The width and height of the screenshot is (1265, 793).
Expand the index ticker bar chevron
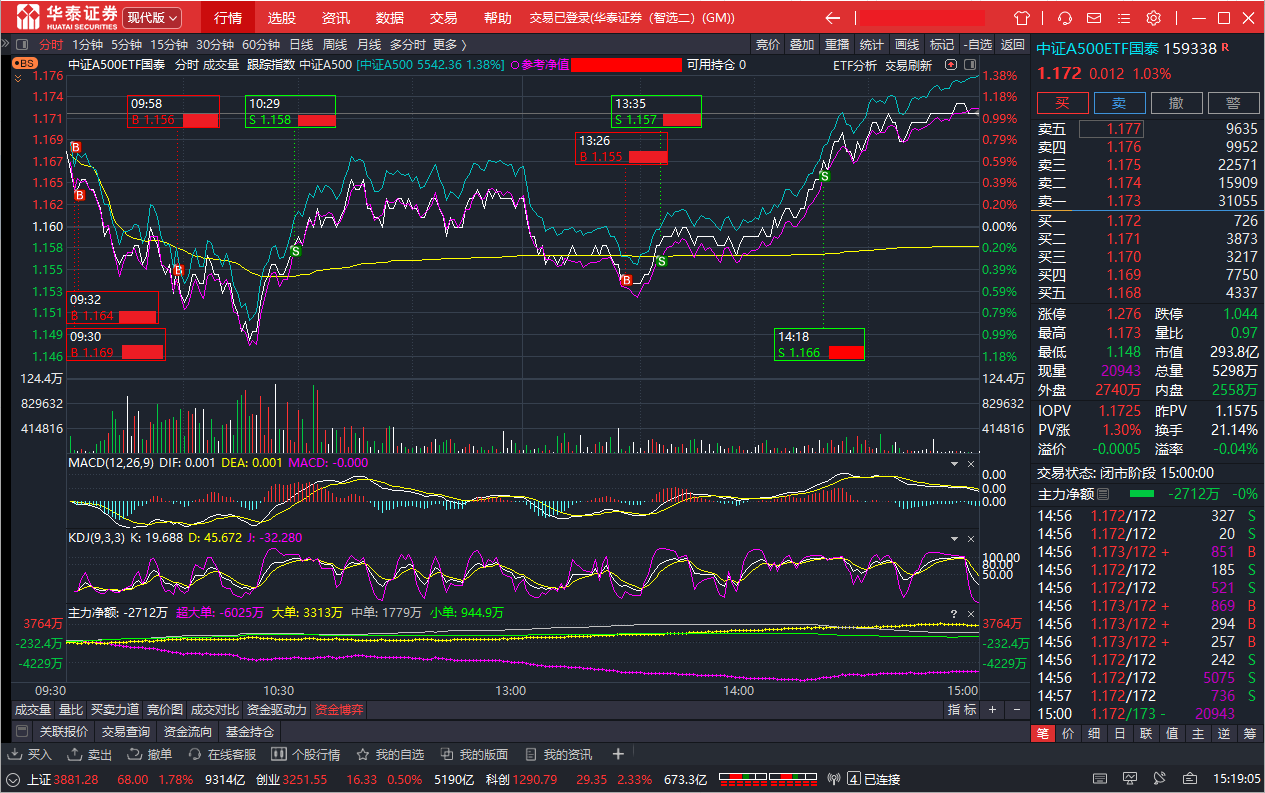(14, 779)
